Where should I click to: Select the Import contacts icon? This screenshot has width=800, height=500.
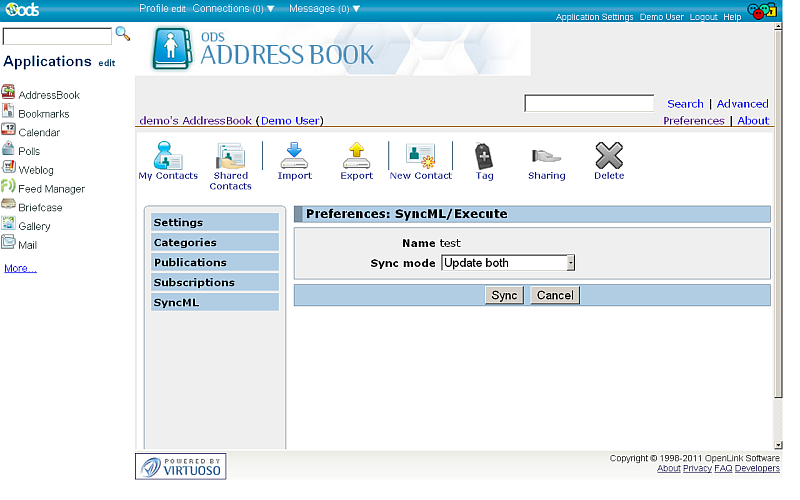click(294, 156)
